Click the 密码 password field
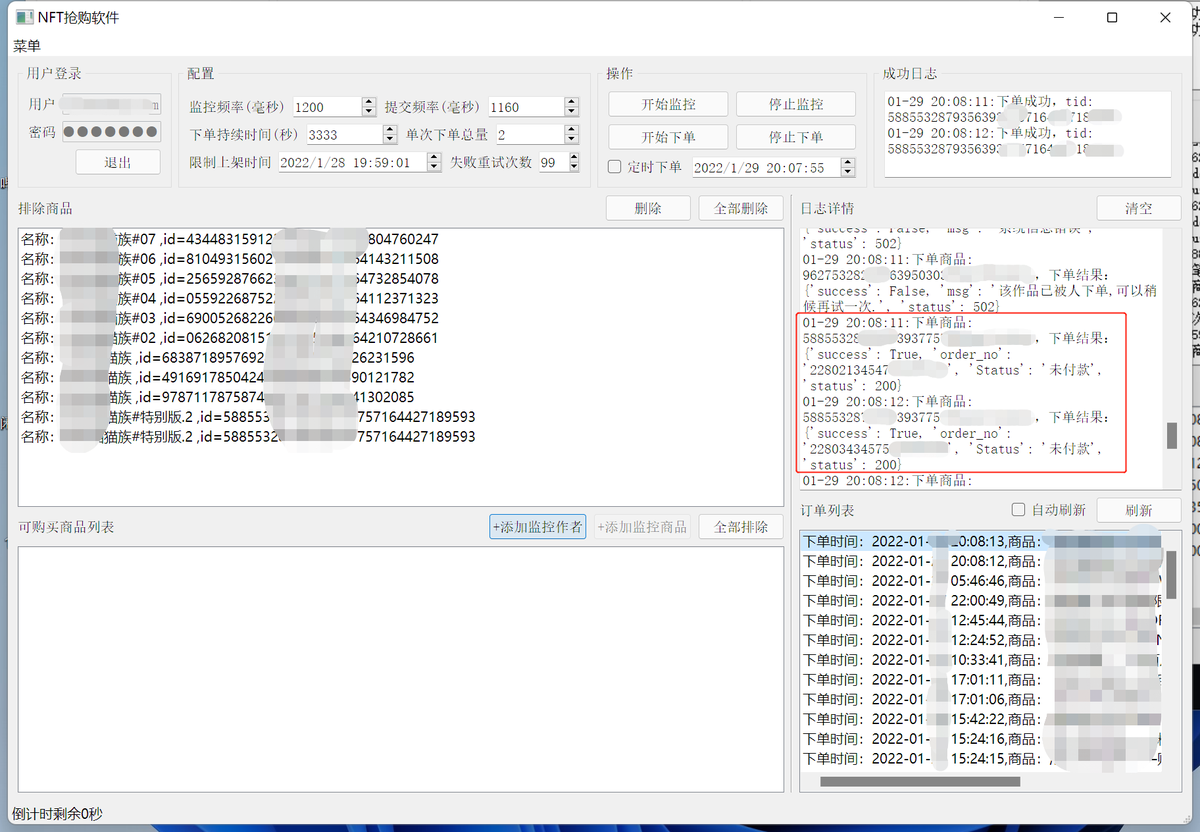Image resolution: width=1200 pixels, height=832 pixels. coord(111,132)
